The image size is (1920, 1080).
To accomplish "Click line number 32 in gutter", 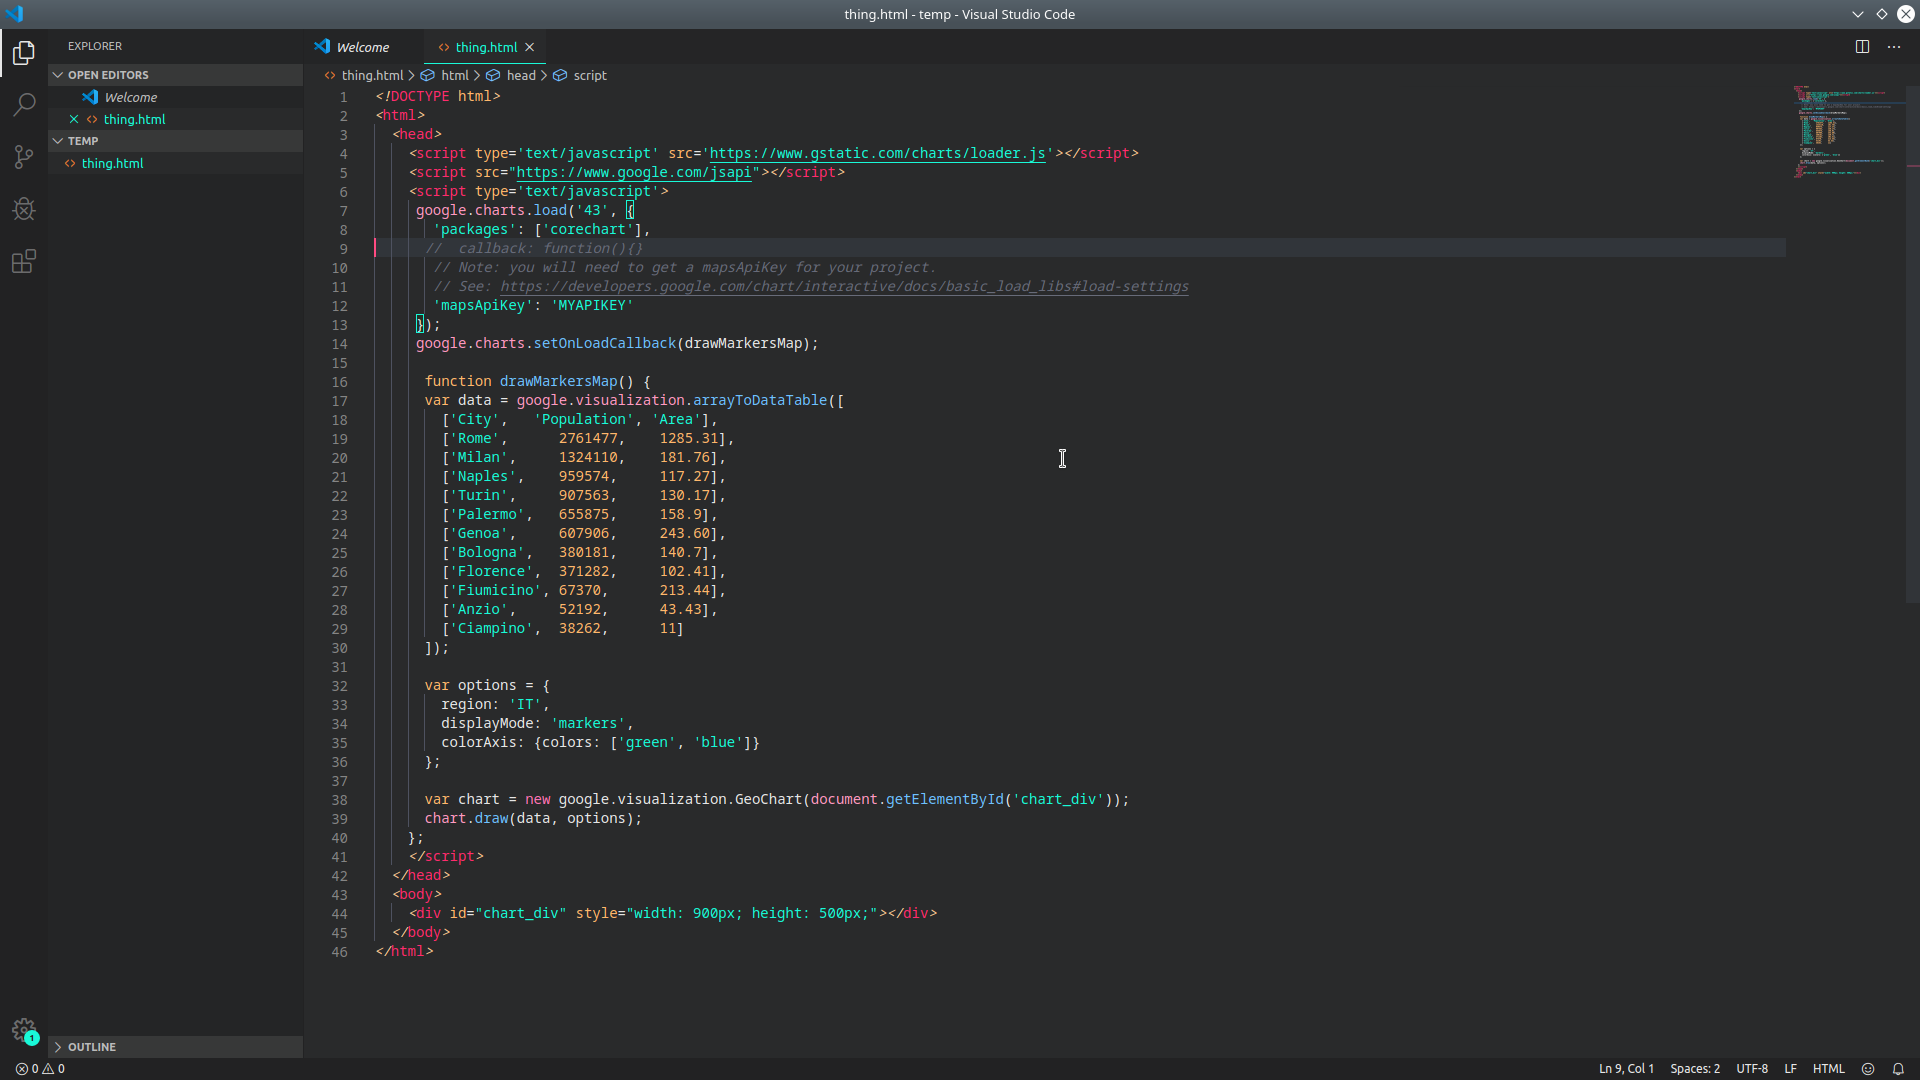I will click(x=340, y=686).
